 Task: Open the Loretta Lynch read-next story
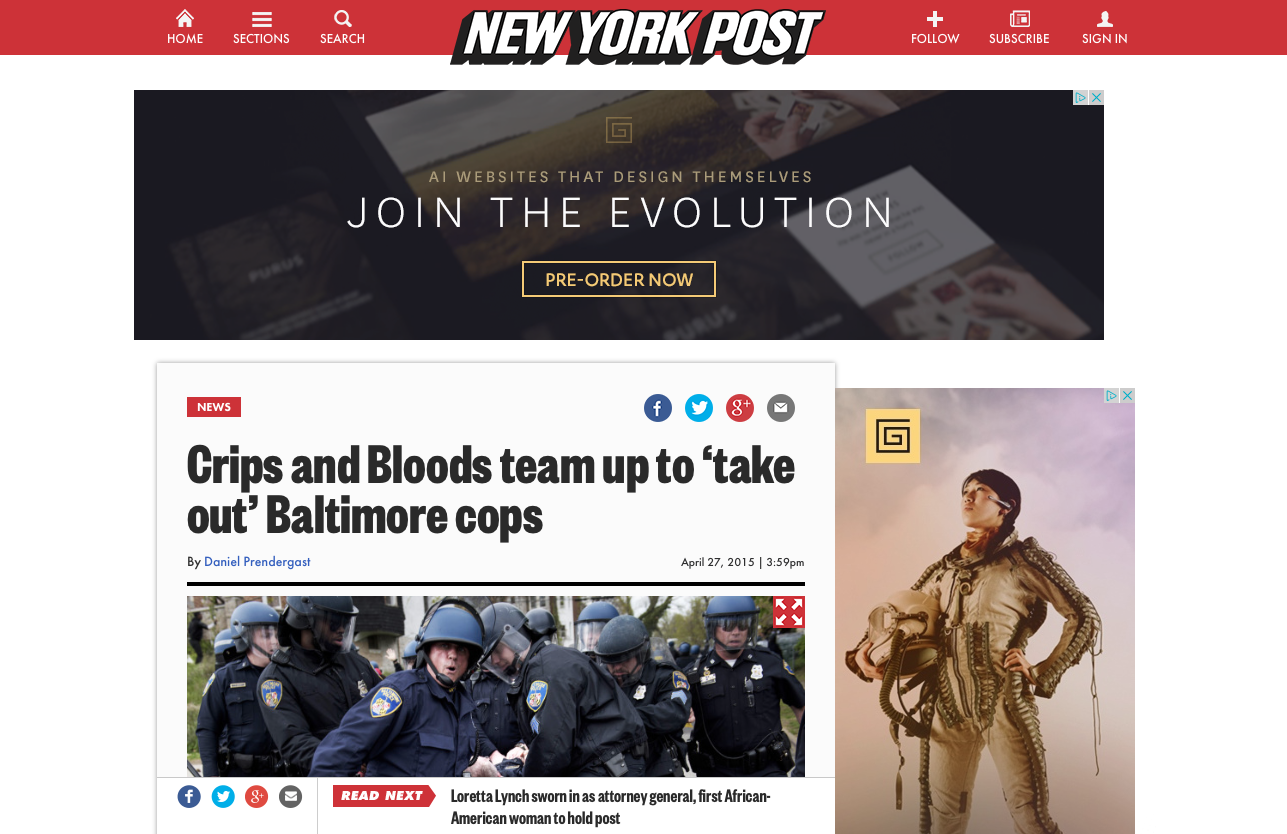[611, 807]
